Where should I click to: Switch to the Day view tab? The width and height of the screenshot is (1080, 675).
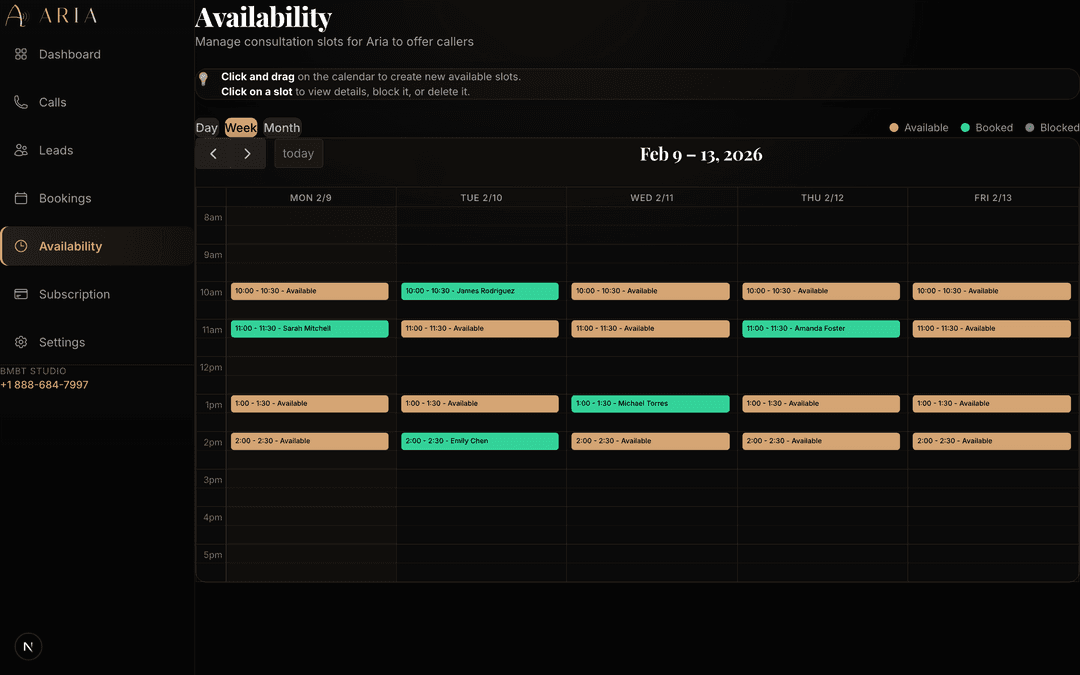(x=206, y=127)
